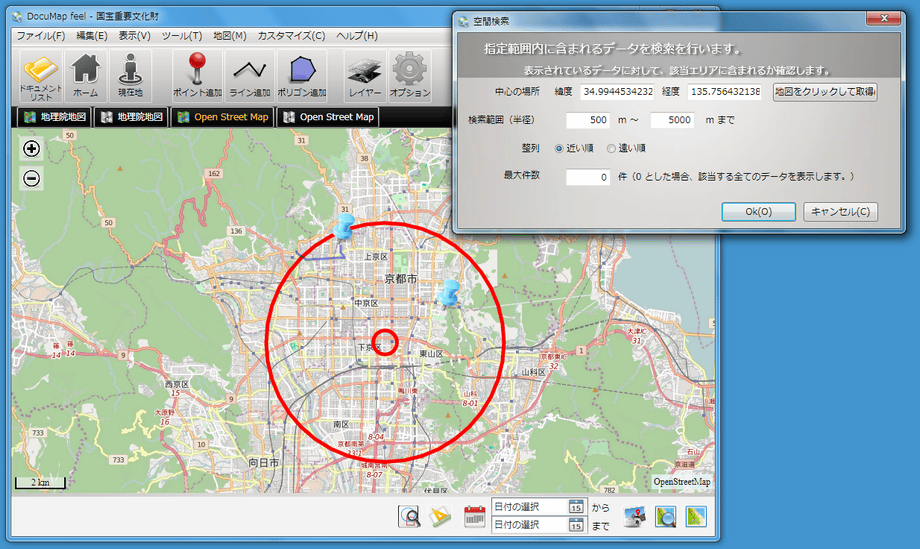Click the OpenStreetMap attribution text
This screenshot has width=920, height=549.
682,482
